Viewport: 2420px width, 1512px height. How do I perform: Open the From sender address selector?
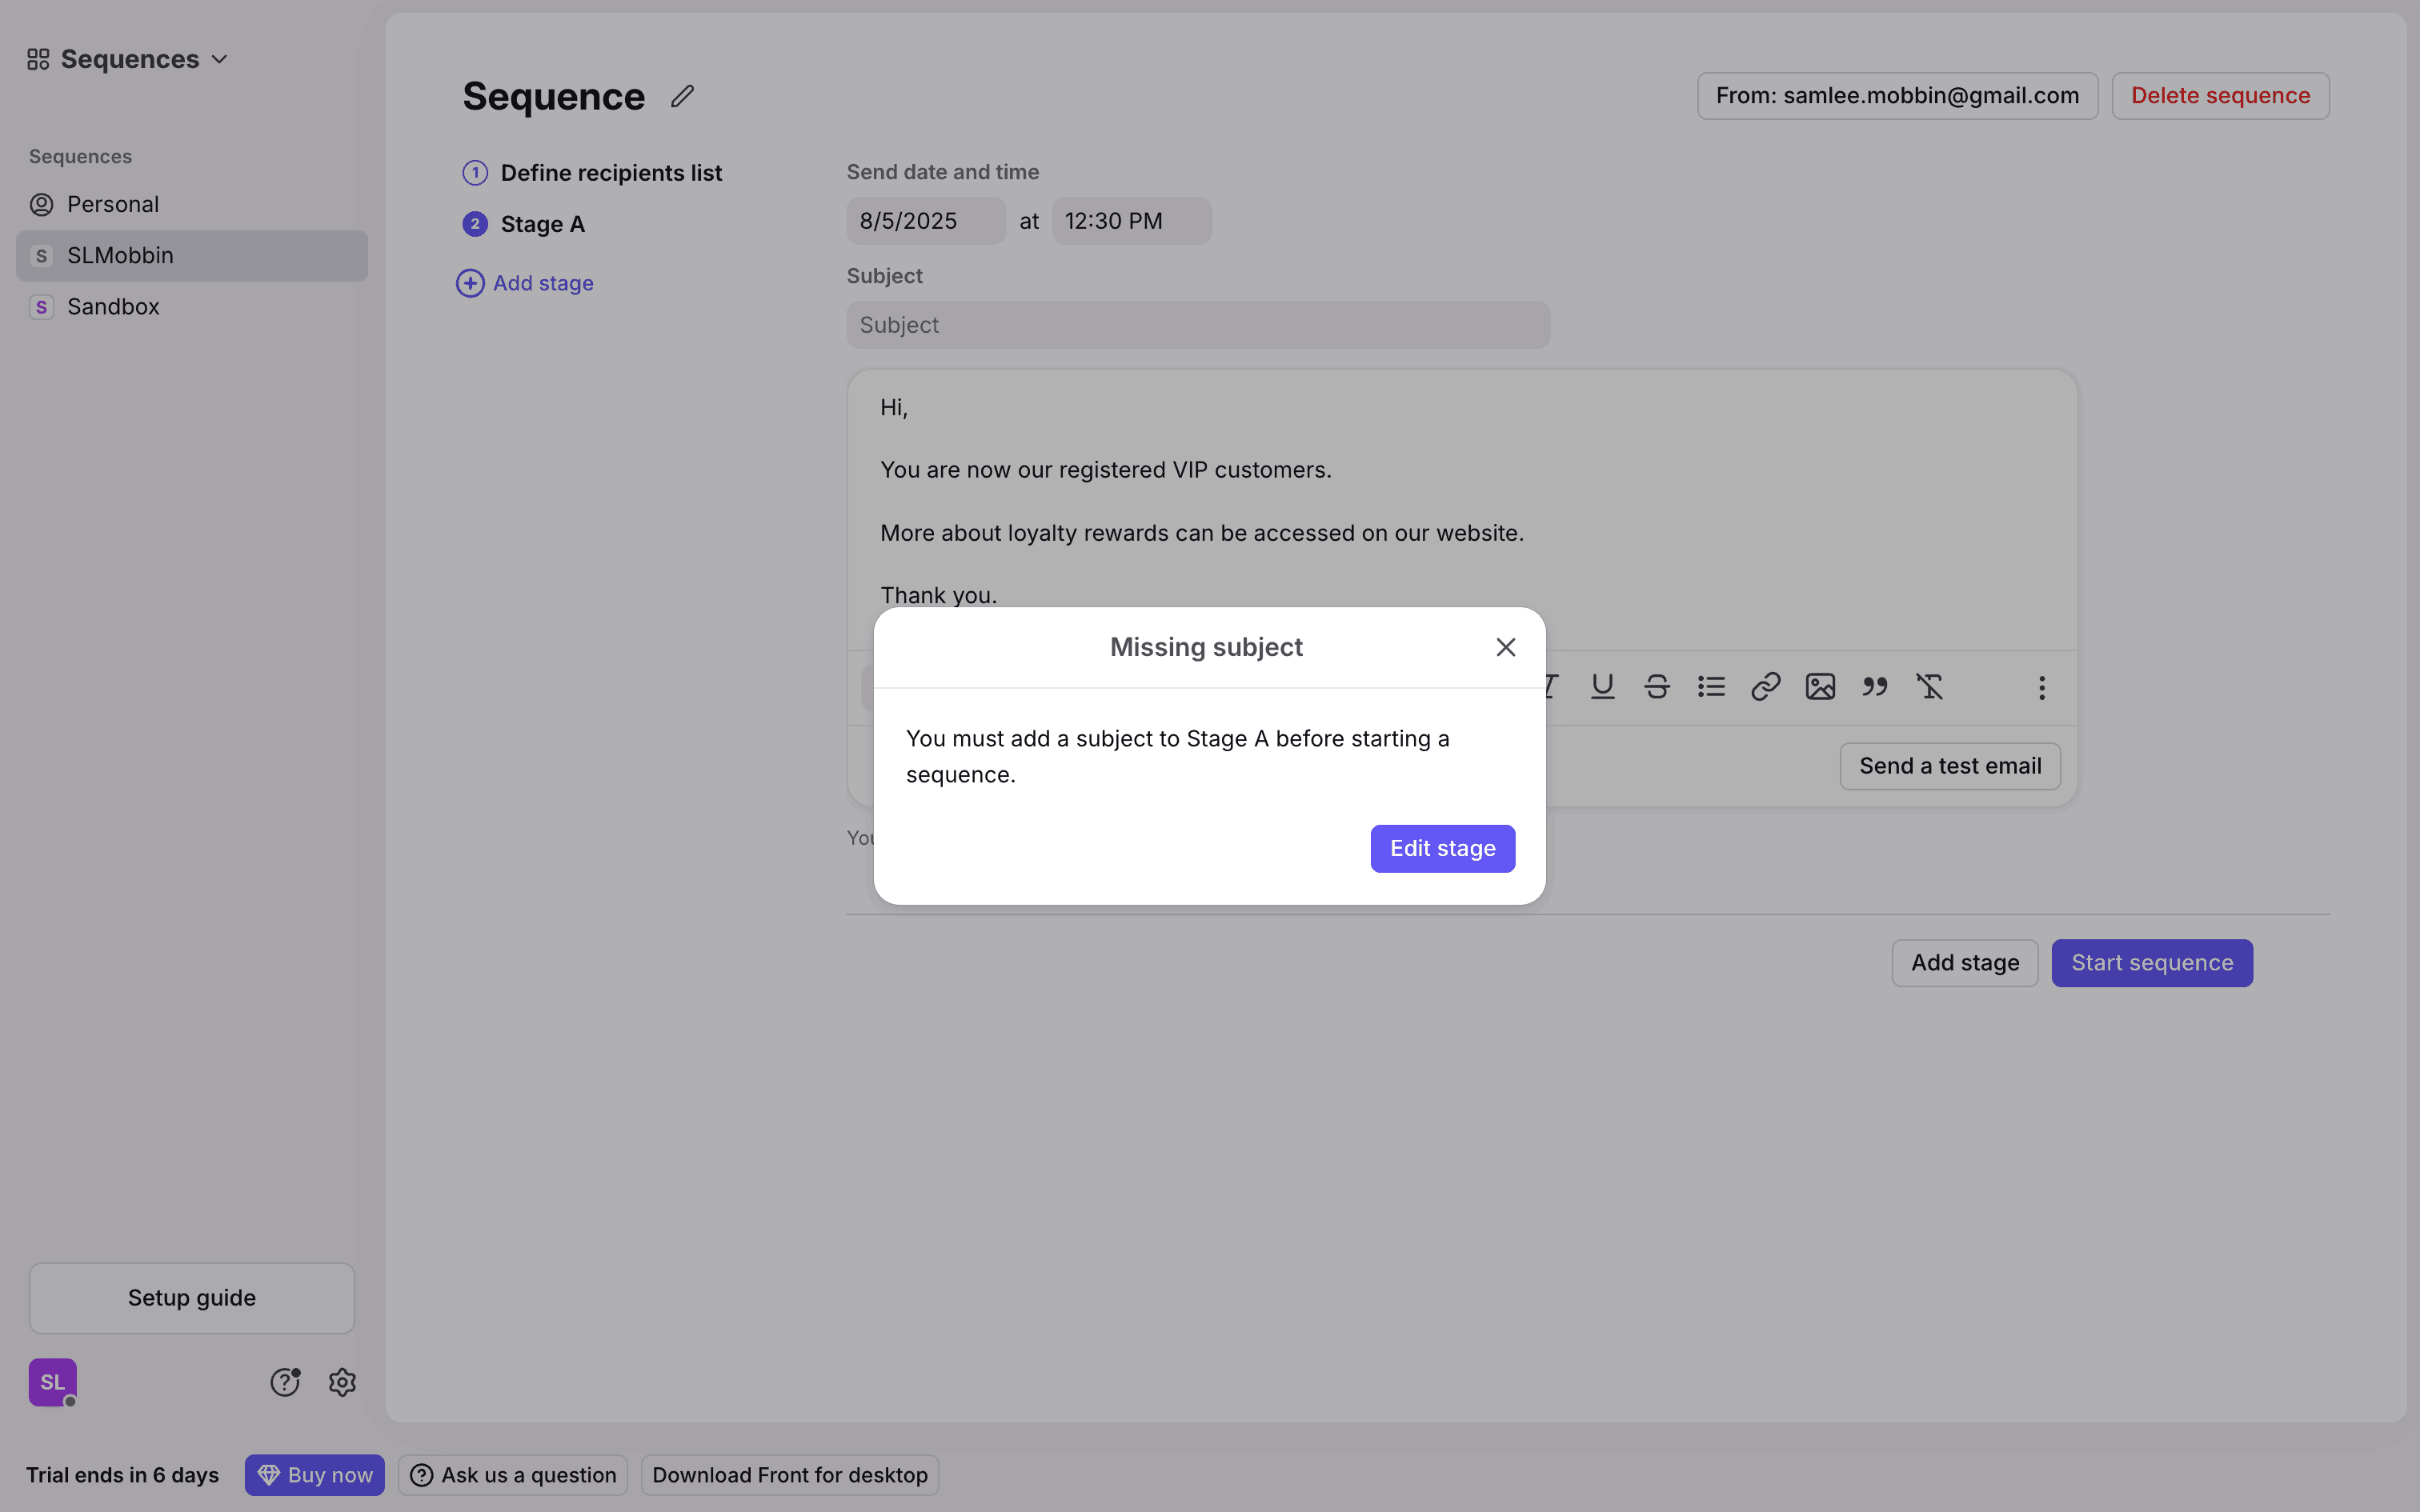(1897, 96)
